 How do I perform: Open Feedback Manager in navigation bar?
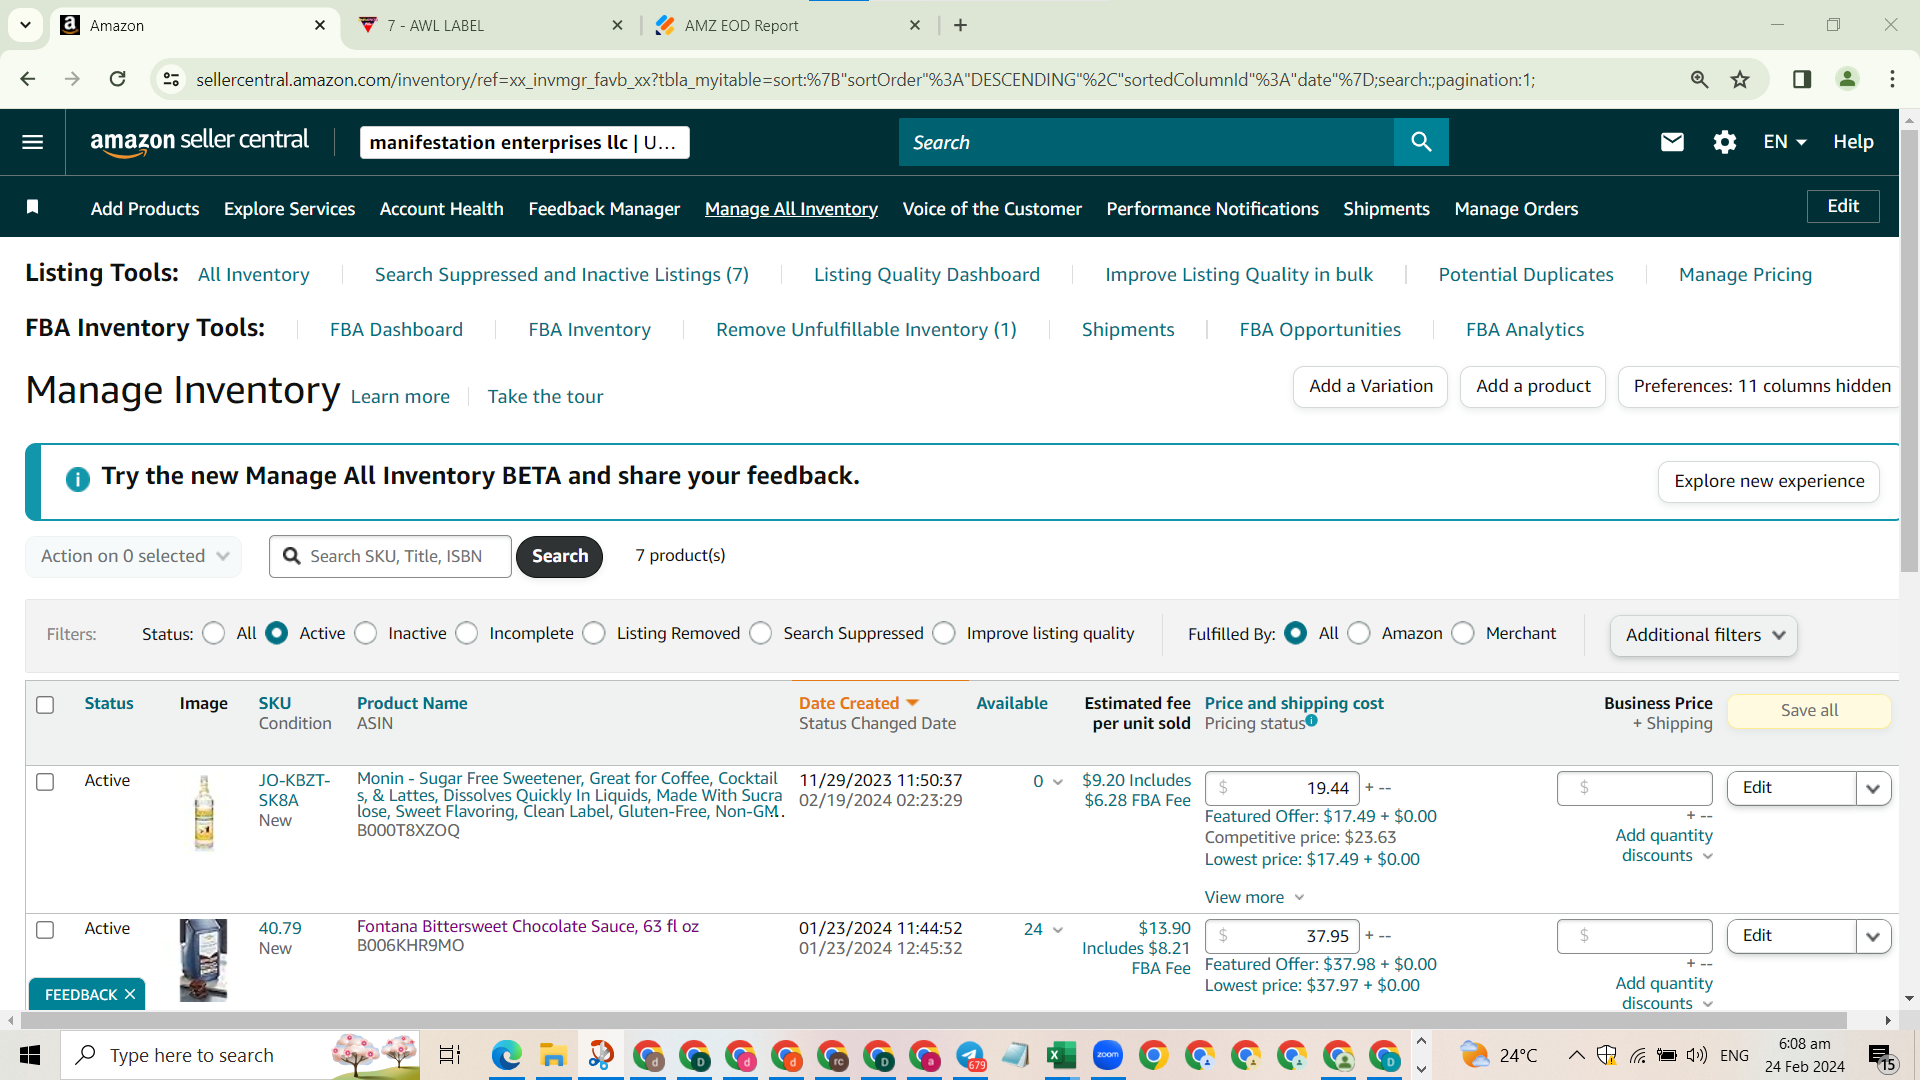pos(604,209)
